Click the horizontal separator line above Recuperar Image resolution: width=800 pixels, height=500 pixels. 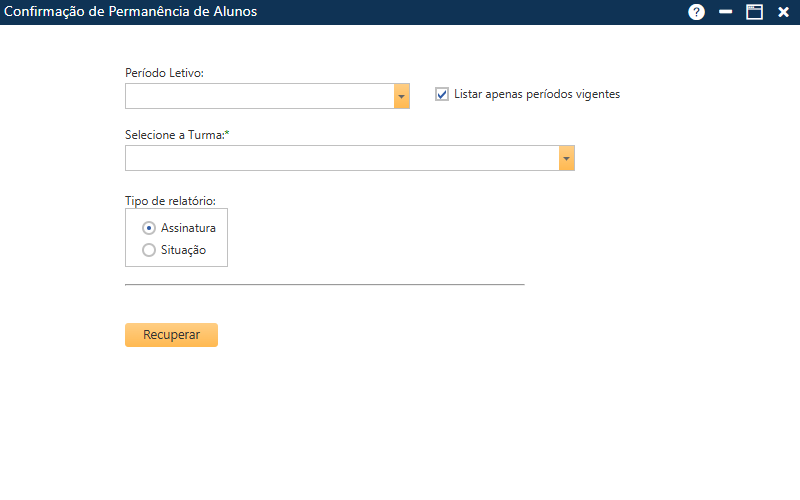pos(324,284)
